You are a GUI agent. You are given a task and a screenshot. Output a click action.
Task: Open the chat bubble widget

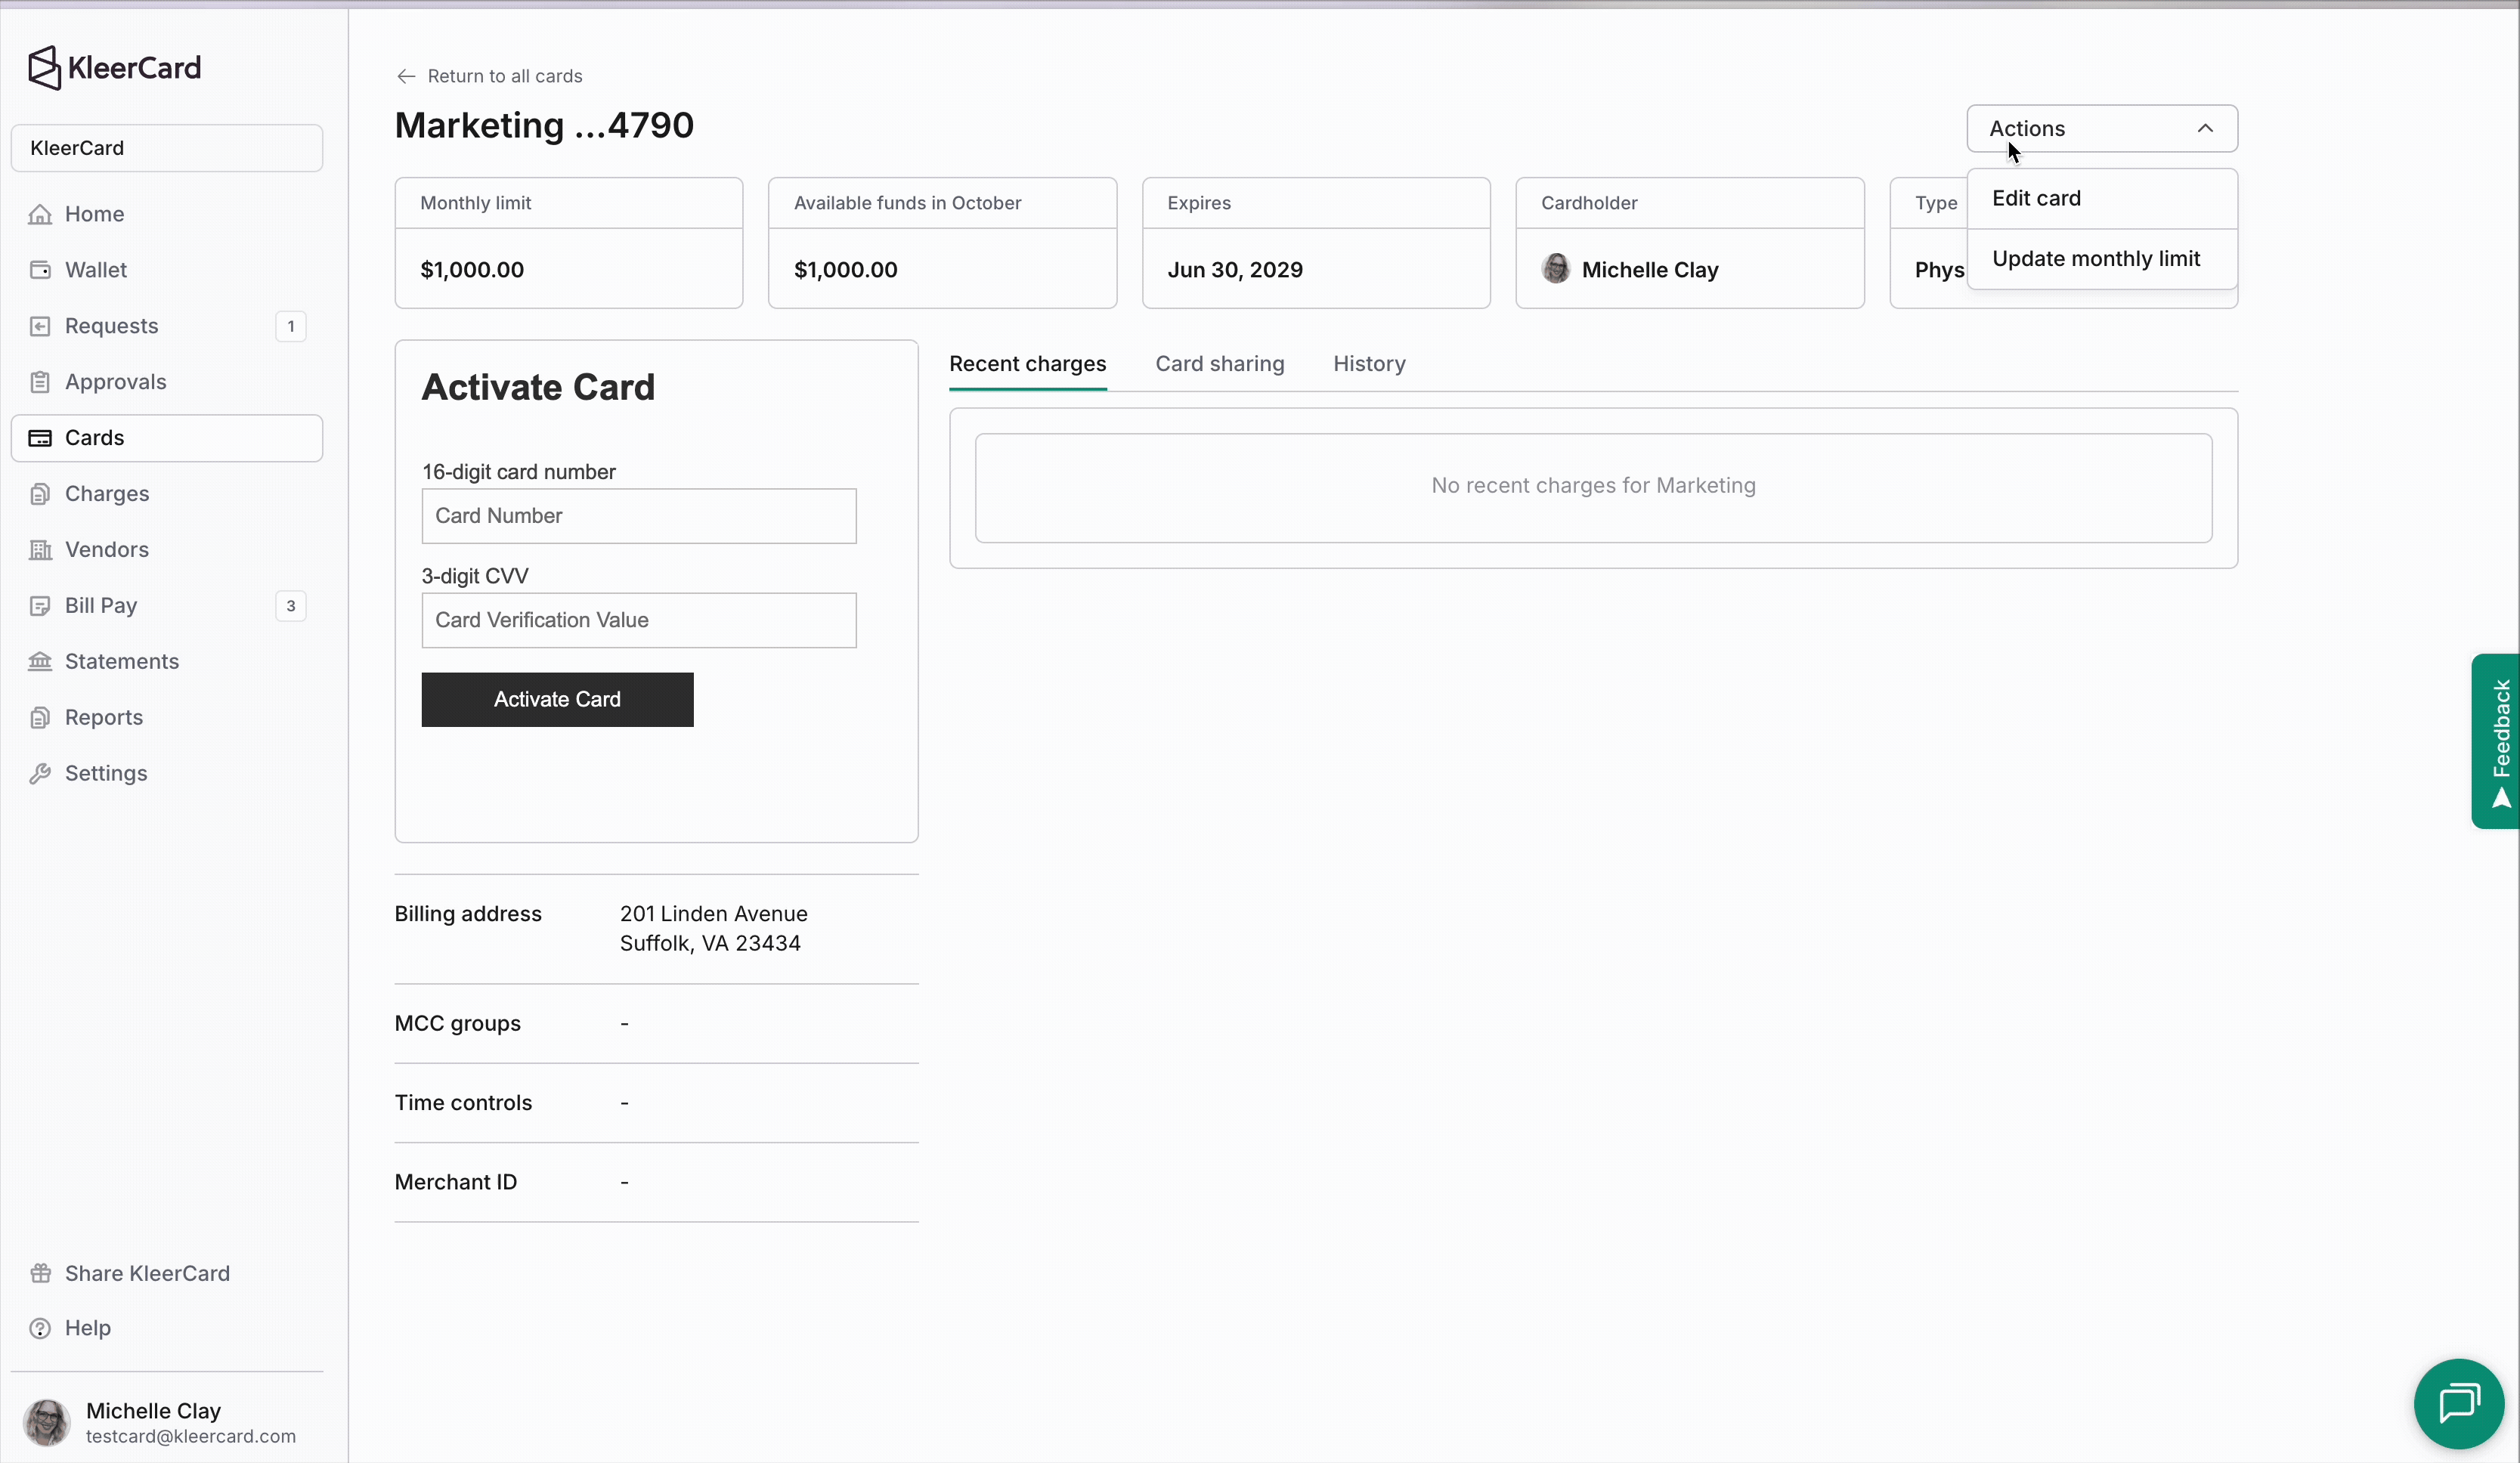(x=2459, y=1403)
